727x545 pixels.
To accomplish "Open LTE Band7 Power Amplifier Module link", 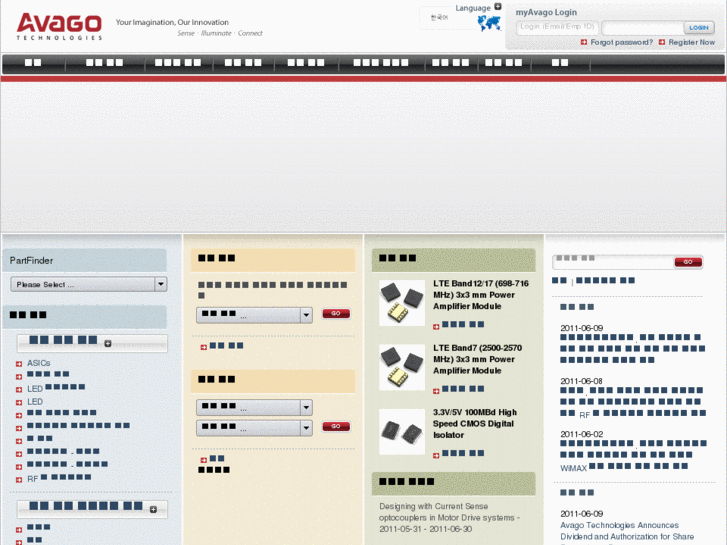I will [x=478, y=359].
